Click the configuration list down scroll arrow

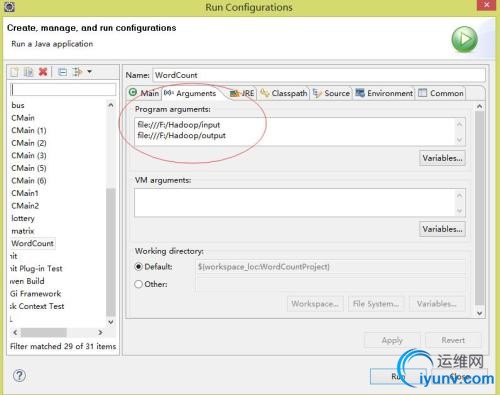coord(111,322)
